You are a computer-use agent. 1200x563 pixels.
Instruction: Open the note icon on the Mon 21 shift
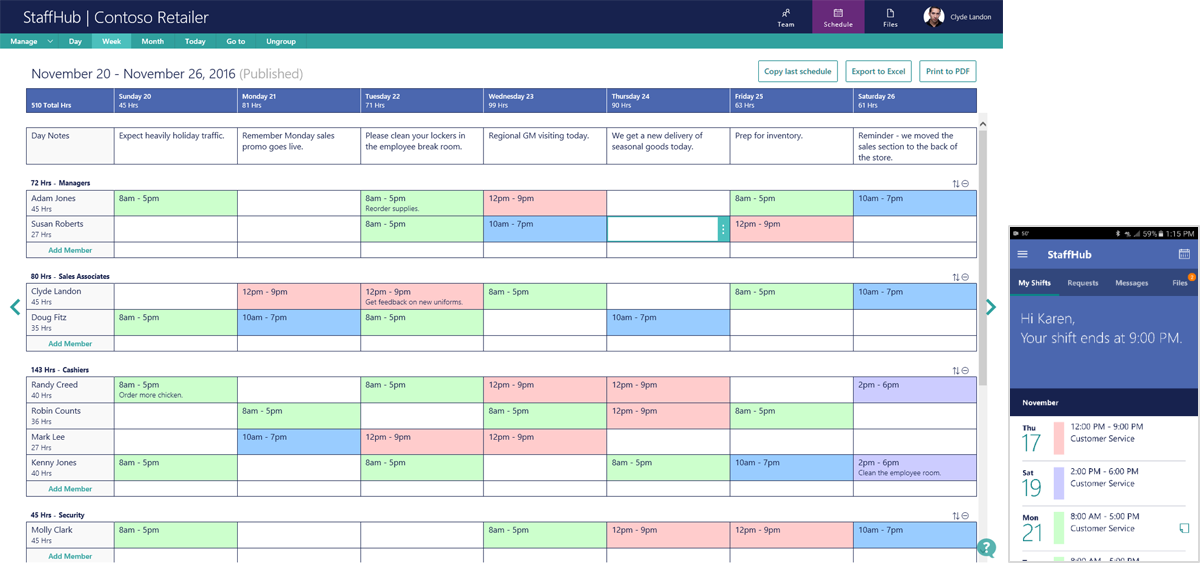pos(1184,528)
